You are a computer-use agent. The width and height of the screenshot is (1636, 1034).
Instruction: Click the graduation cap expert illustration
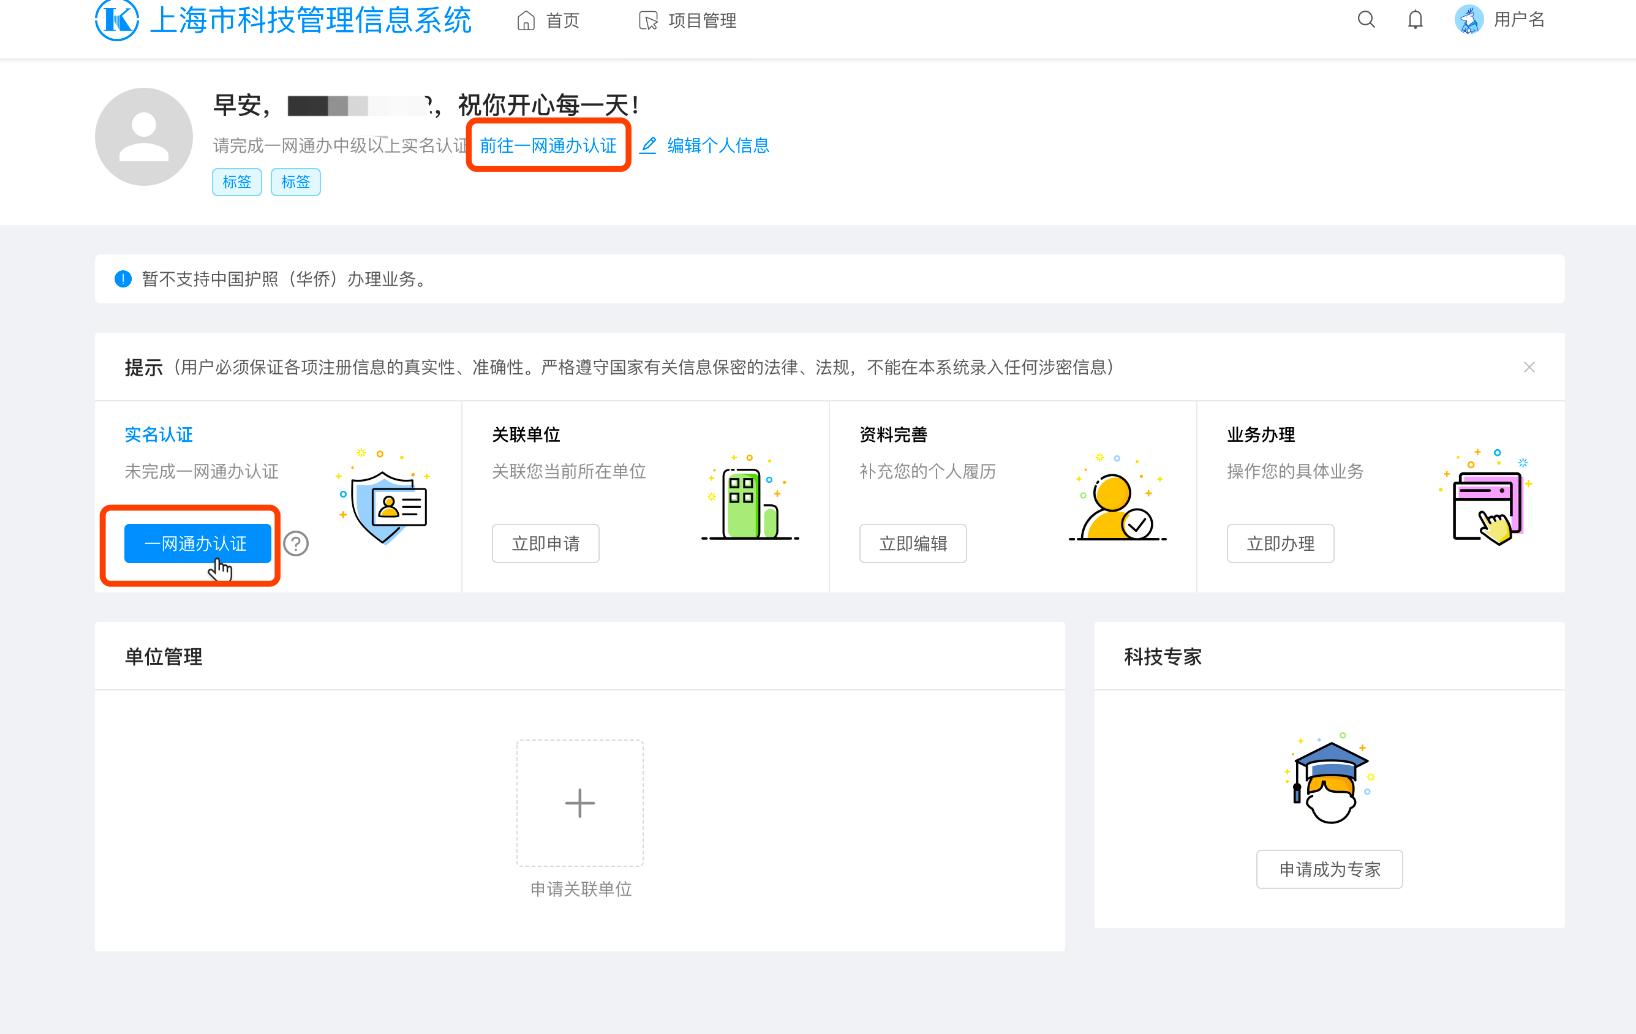click(1329, 780)
